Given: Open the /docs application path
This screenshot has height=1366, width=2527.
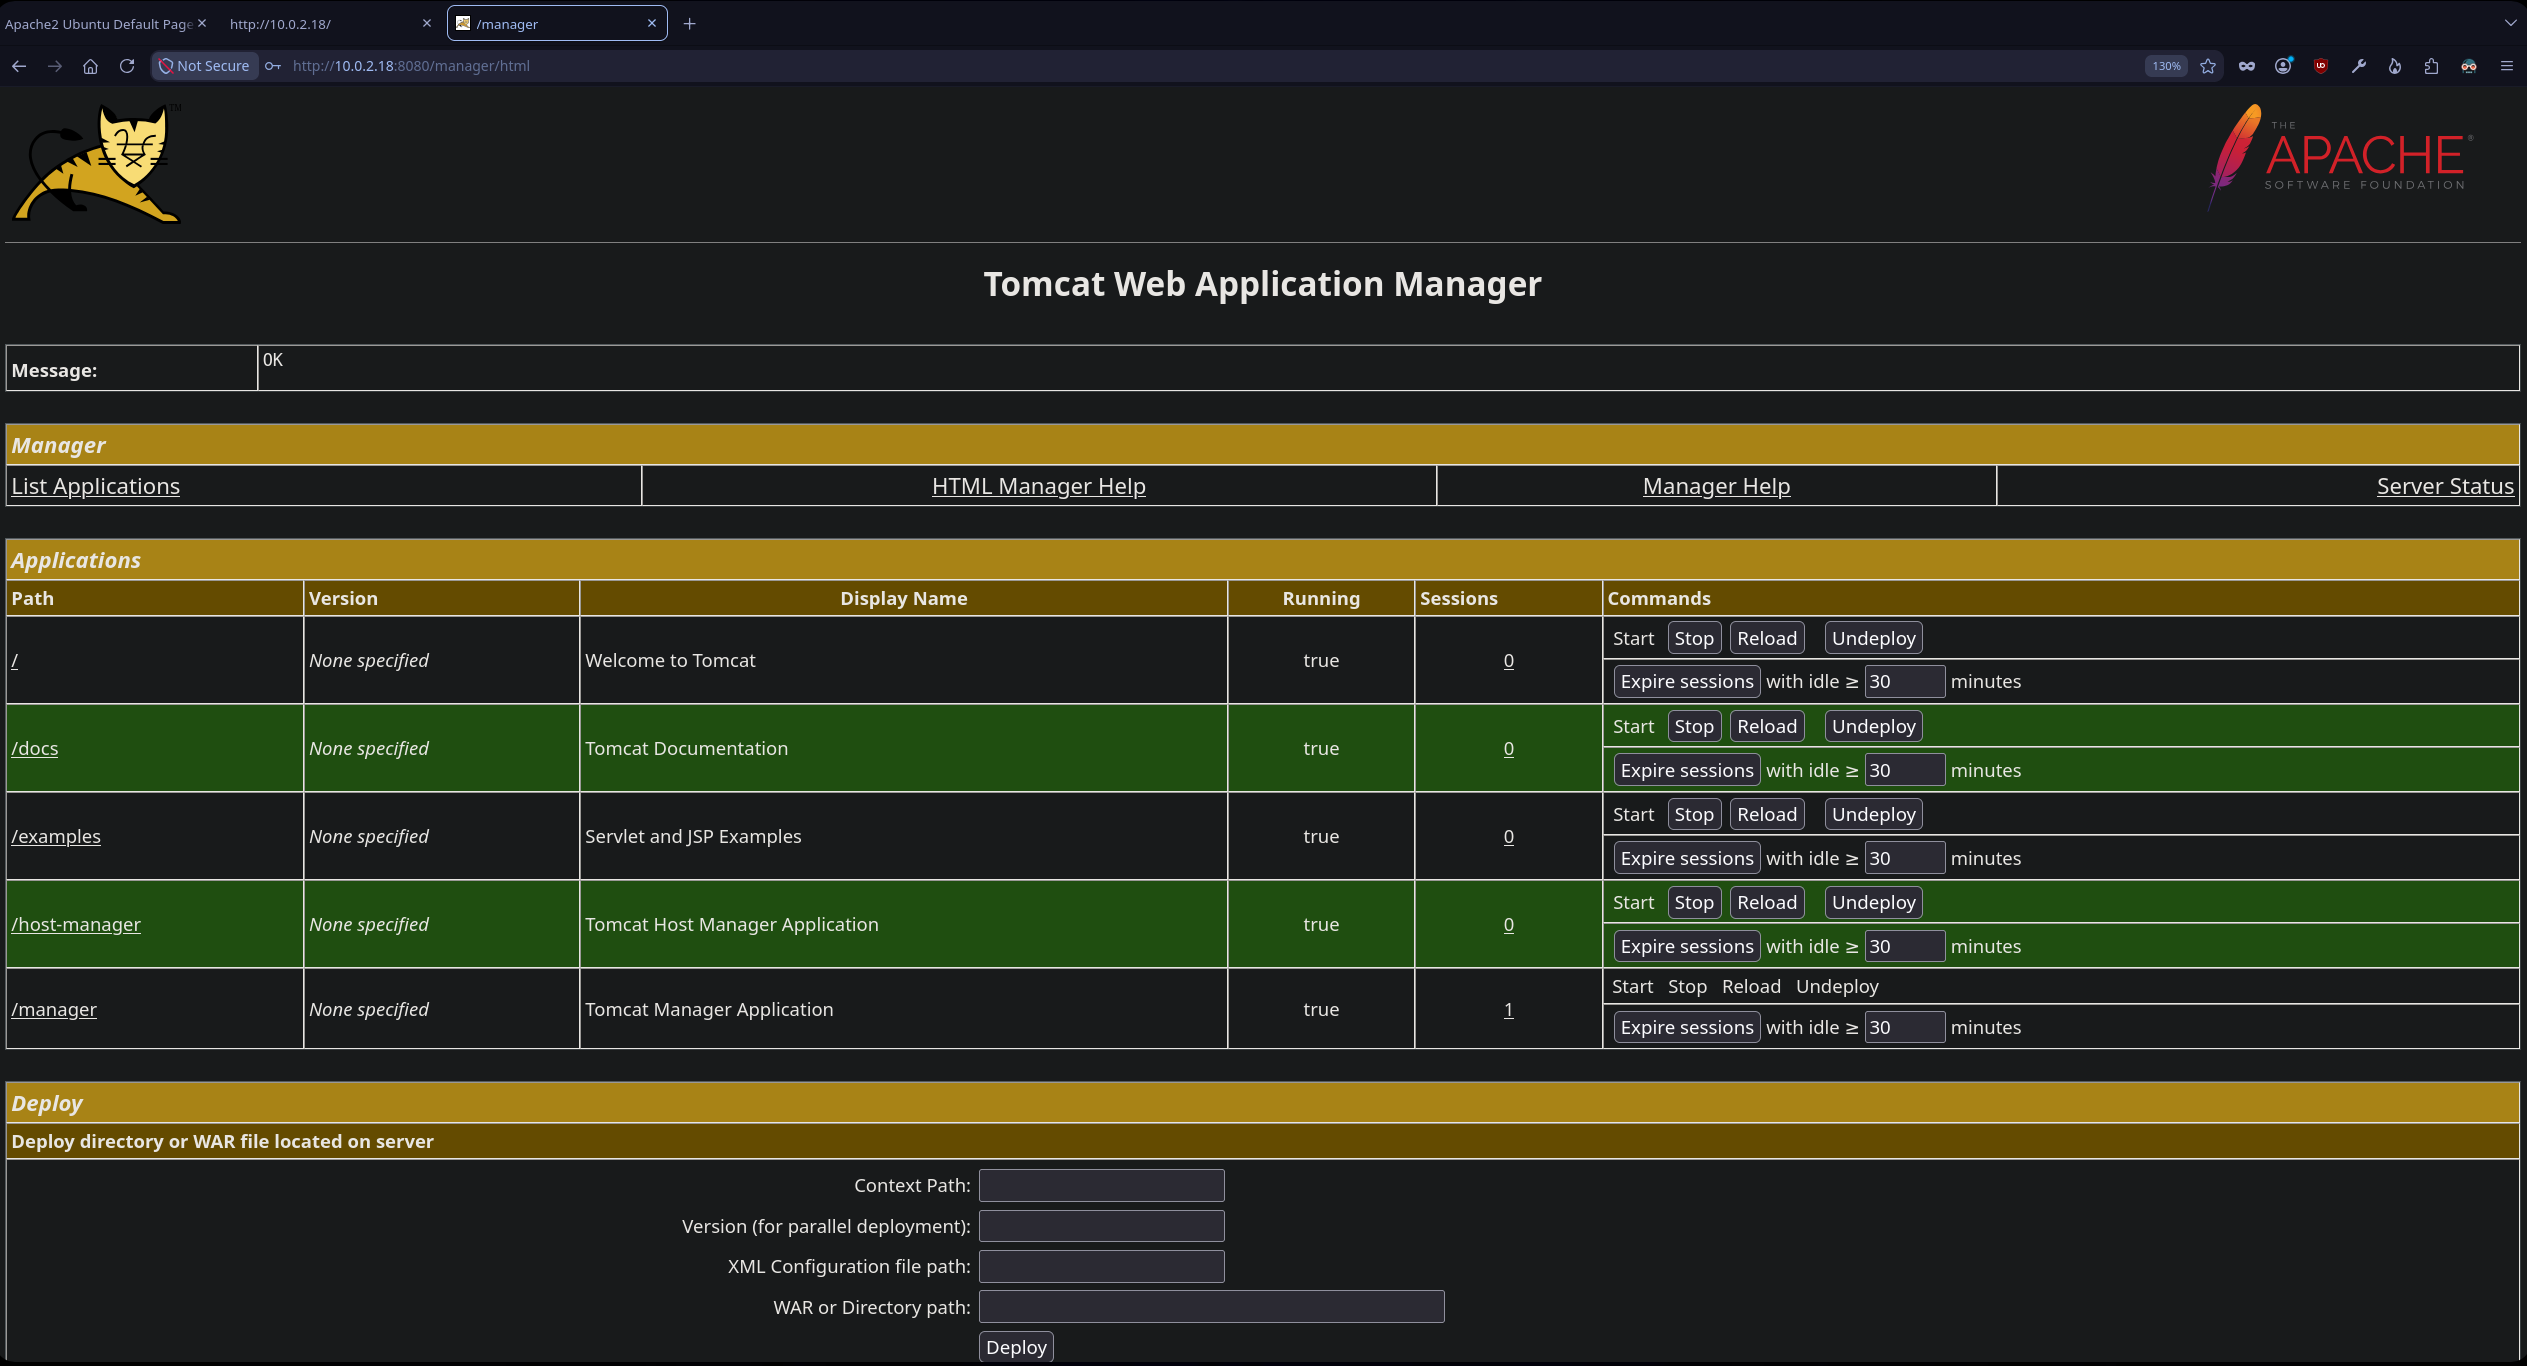Looking at the screenshot, I should (x=35, y=748).
